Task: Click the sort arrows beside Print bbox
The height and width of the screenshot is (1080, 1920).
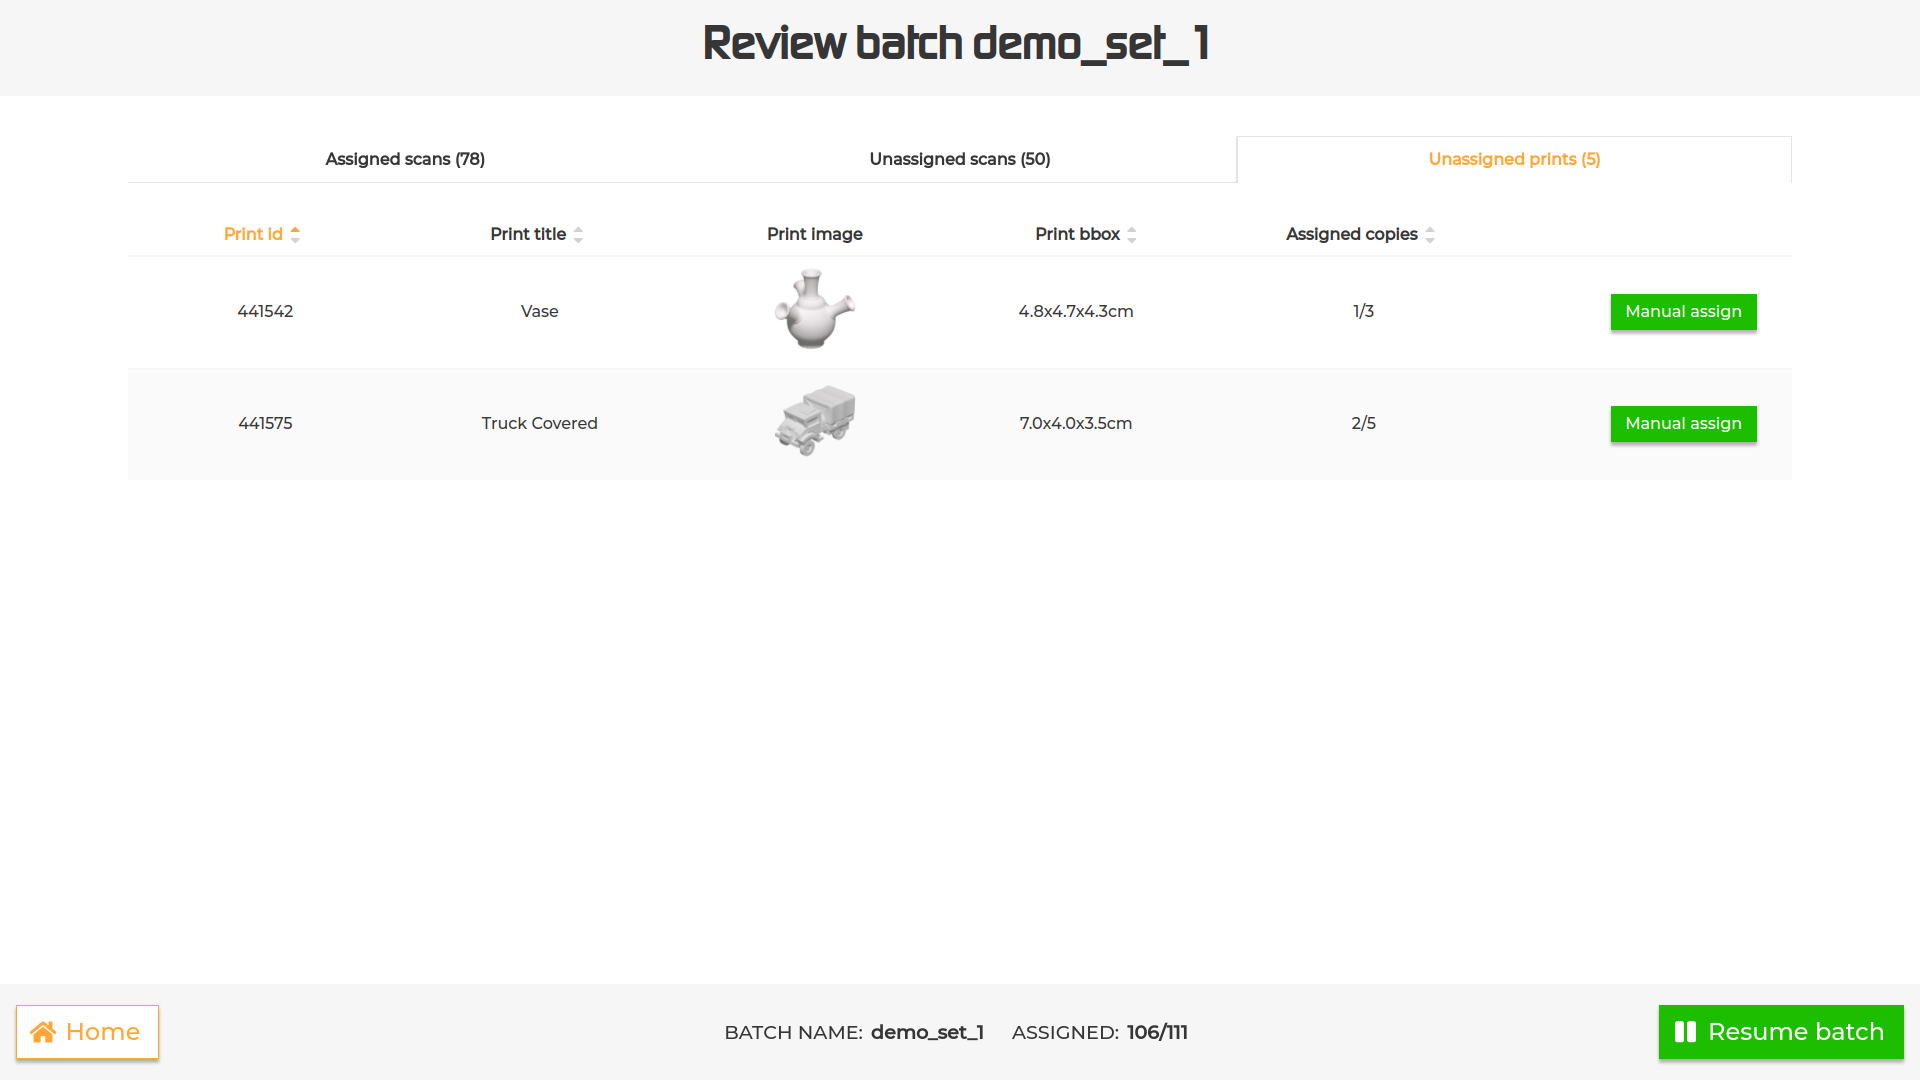Action: point(1131,233)
